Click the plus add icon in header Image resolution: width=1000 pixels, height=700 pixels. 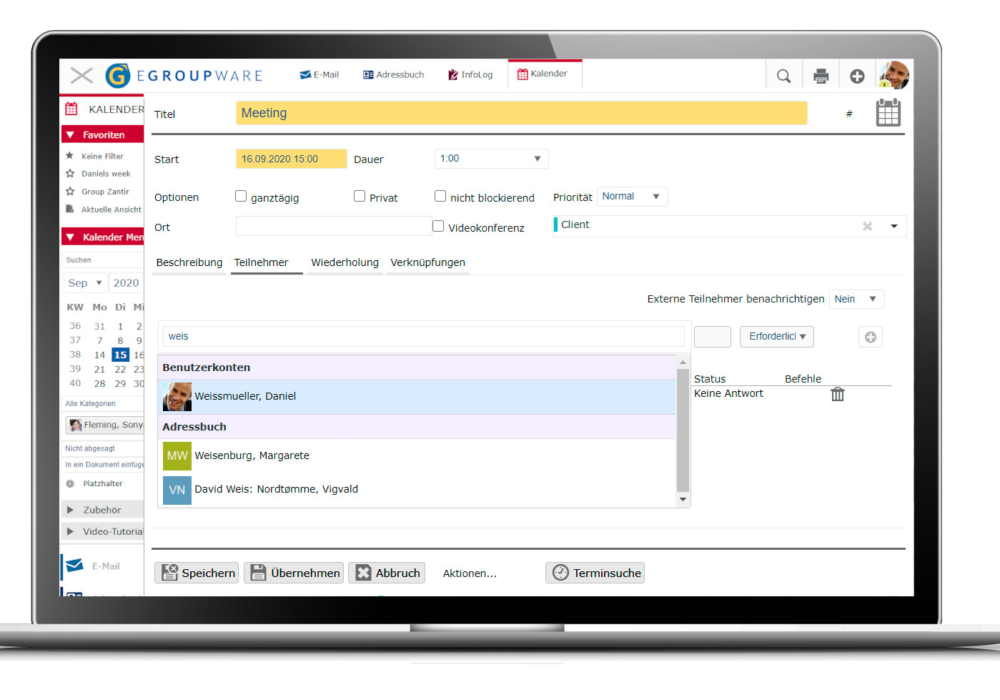[857, 76]
